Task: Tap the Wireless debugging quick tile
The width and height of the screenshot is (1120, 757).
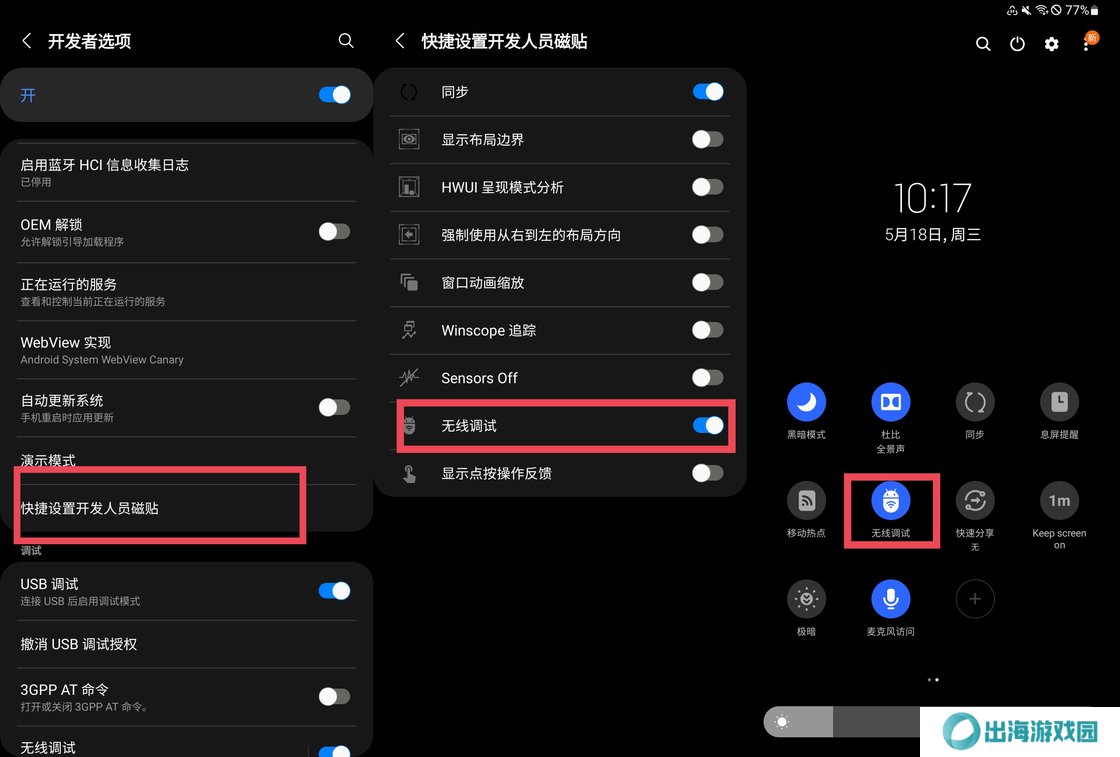Action: 890,501
